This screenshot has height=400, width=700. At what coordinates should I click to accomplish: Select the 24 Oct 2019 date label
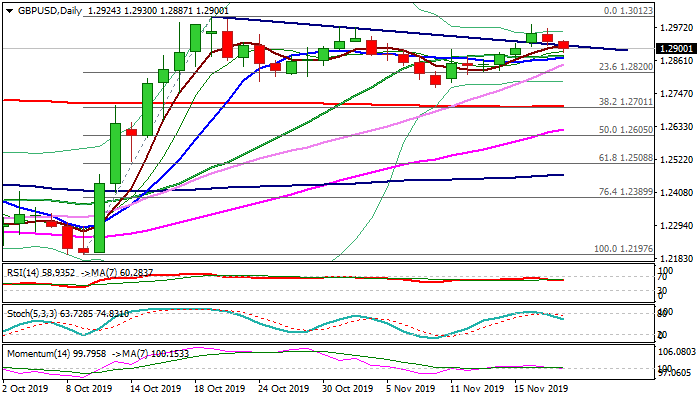click(x=284, y=389)
